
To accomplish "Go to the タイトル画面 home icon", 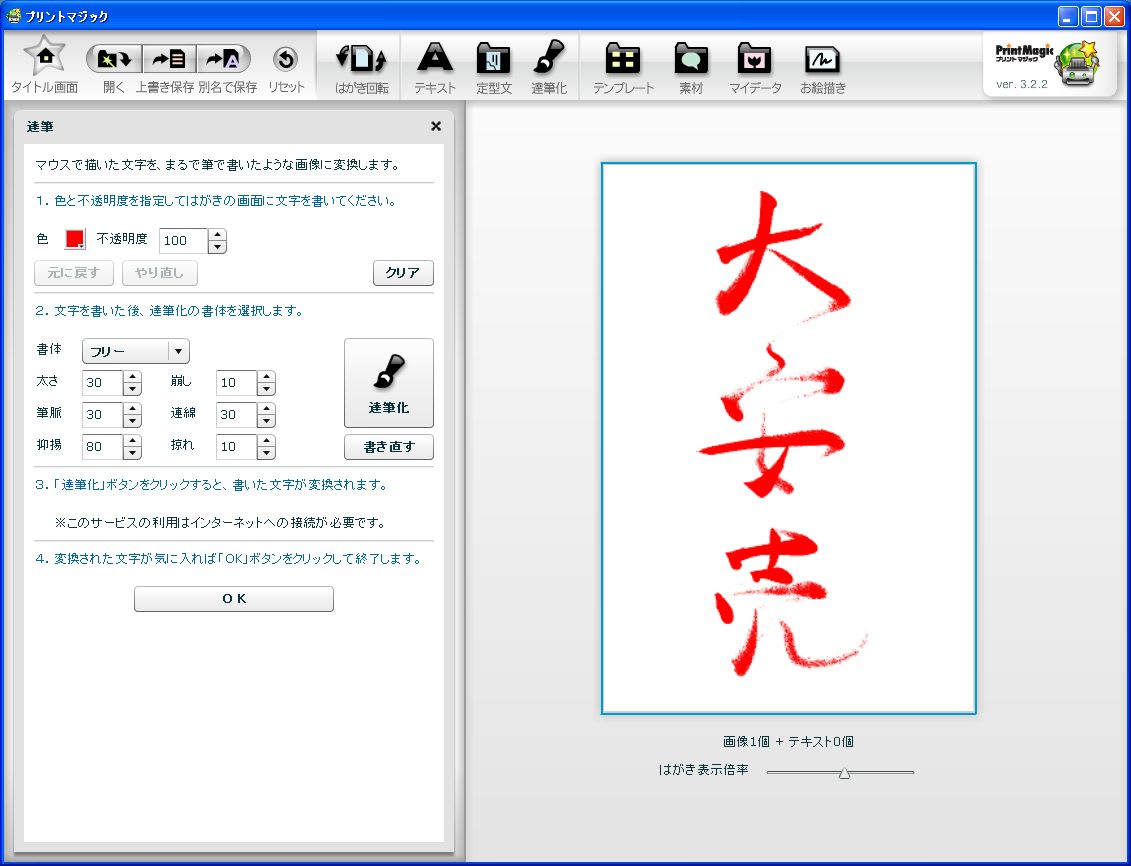I will [44, 58].
